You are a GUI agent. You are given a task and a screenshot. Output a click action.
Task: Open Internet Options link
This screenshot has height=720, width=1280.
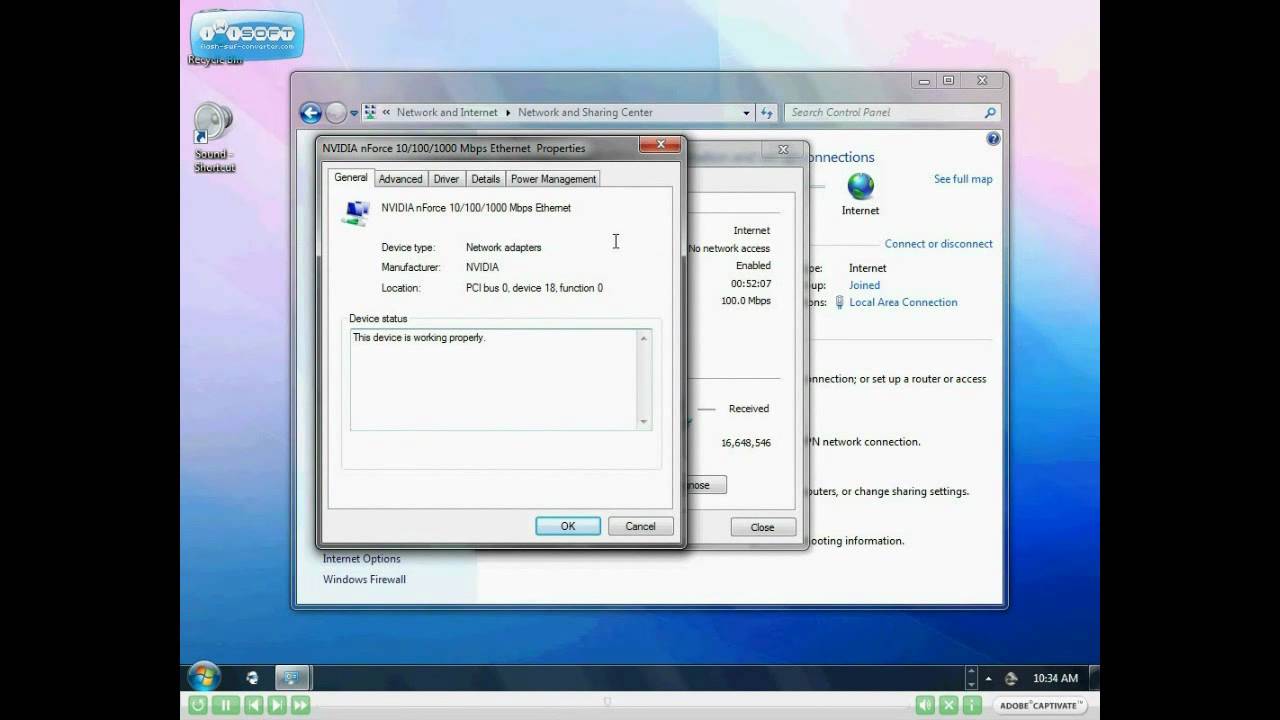pos(361,559)
